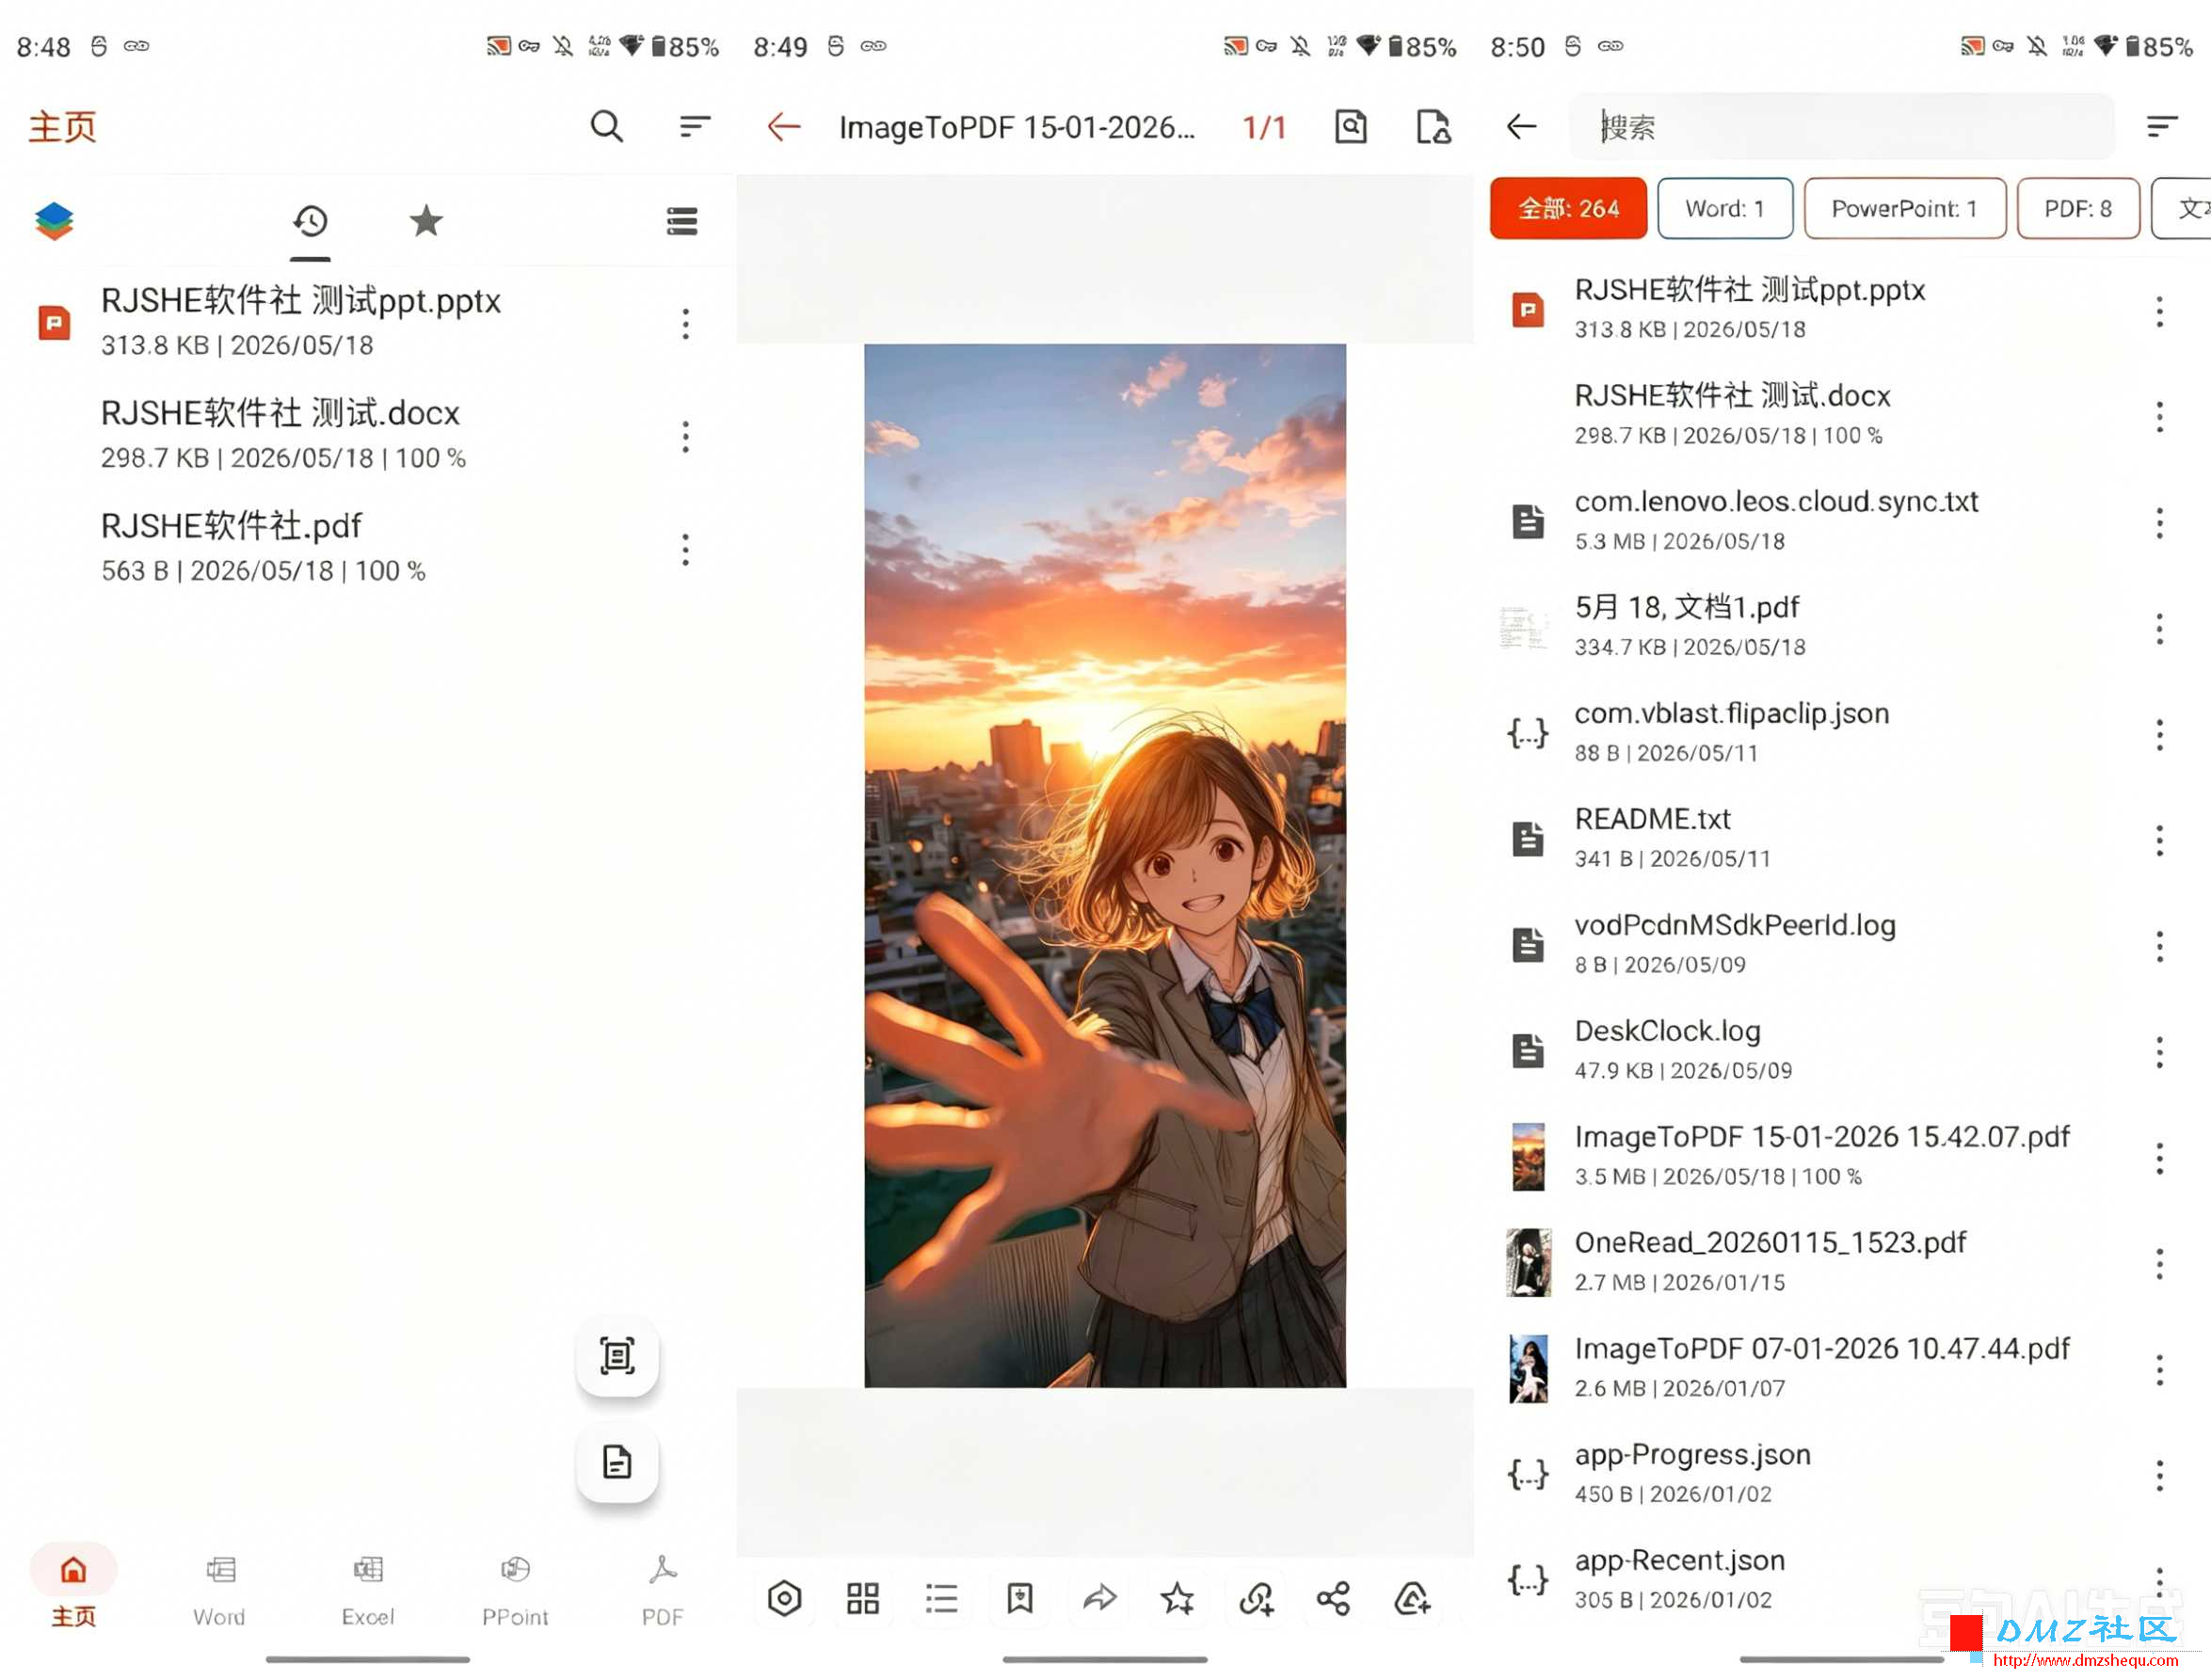Focus the 搜索 input field

tap(1842, 127)
